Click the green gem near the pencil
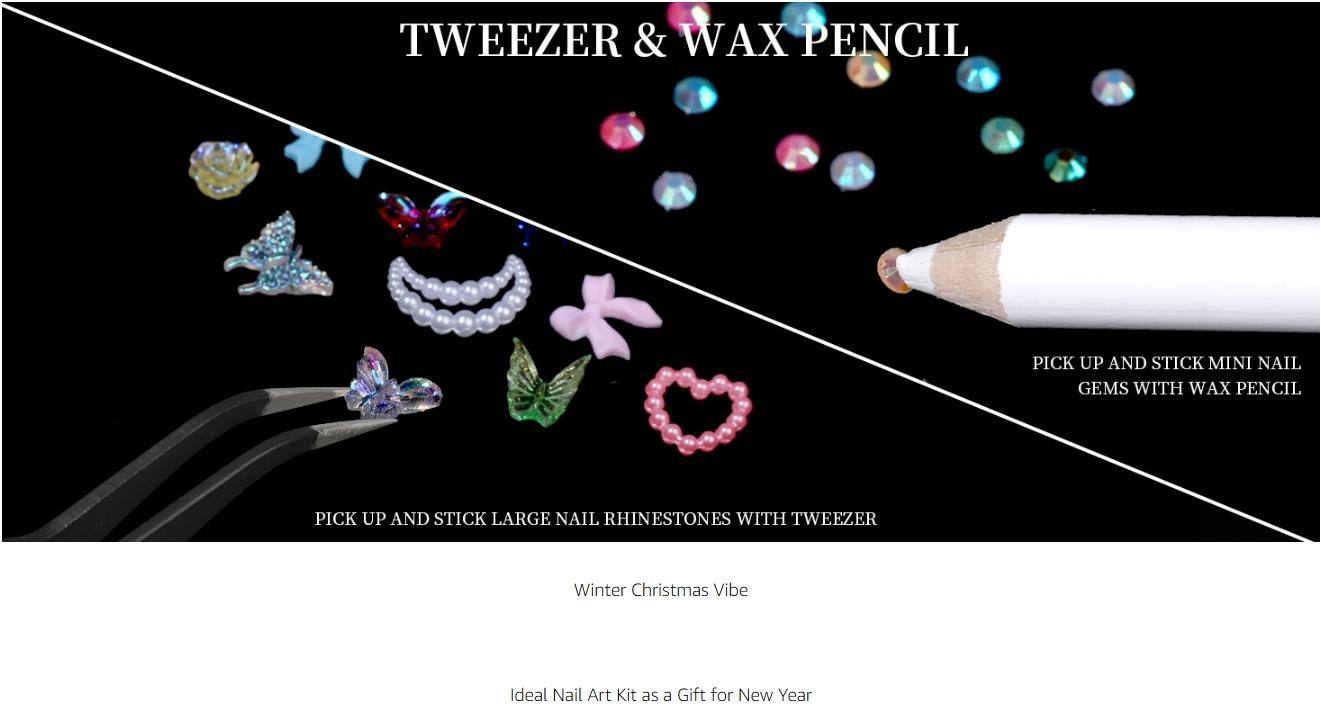1321x717 pixels. click(1066, 165)
